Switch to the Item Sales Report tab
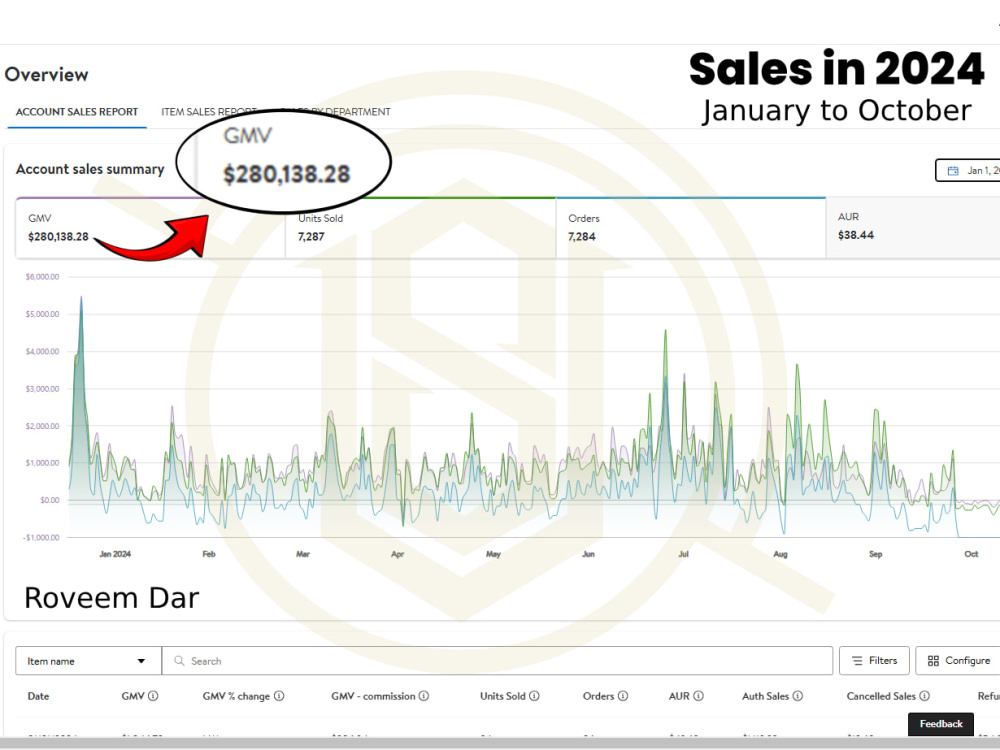Viewport: 1000px width, 750px height. [x=209, y=112]
